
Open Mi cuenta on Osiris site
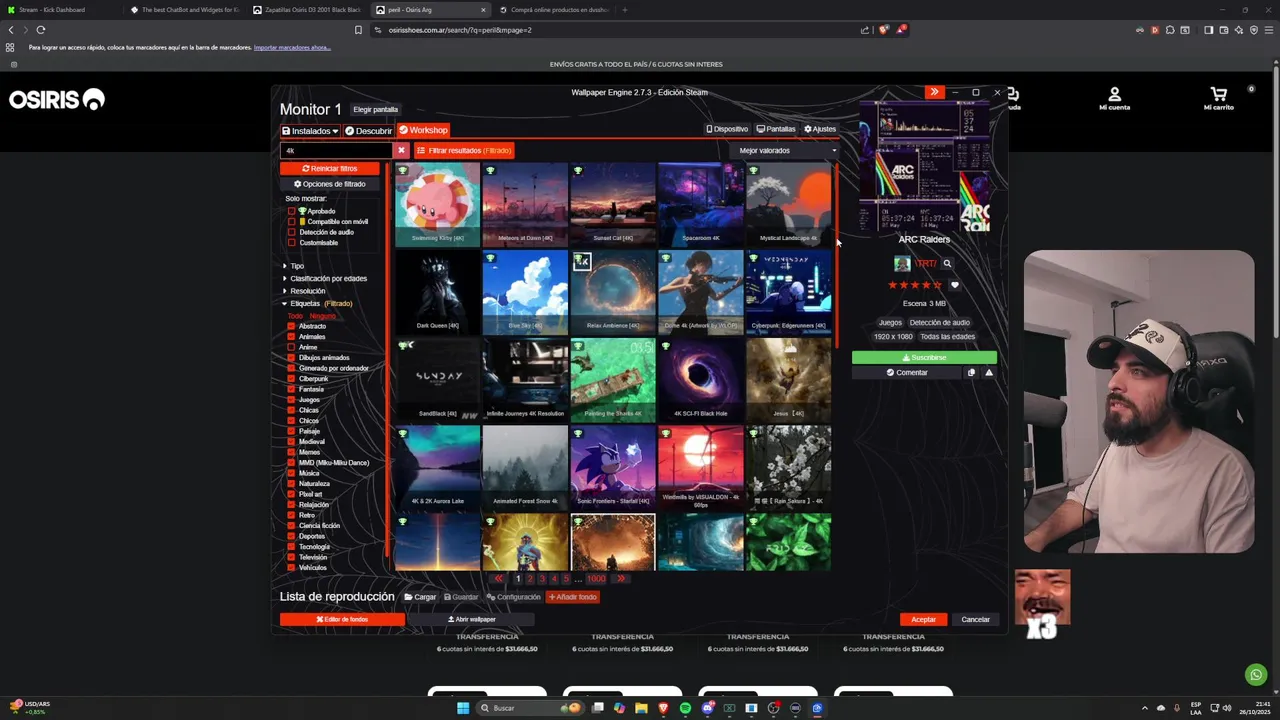[x=1114, y=99]
